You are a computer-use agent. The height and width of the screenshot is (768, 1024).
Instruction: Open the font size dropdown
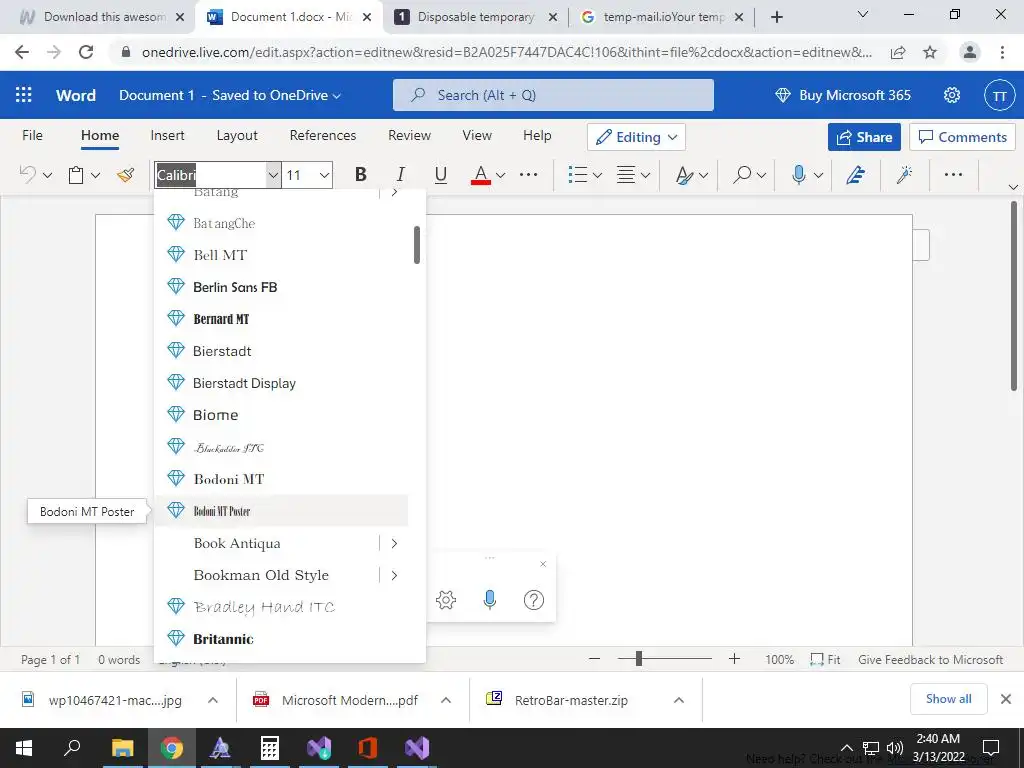tap(324, 175)
